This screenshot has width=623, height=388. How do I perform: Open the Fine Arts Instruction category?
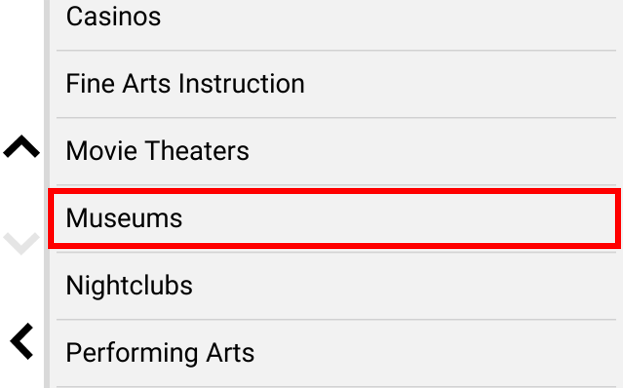click(x=336, y=84)
